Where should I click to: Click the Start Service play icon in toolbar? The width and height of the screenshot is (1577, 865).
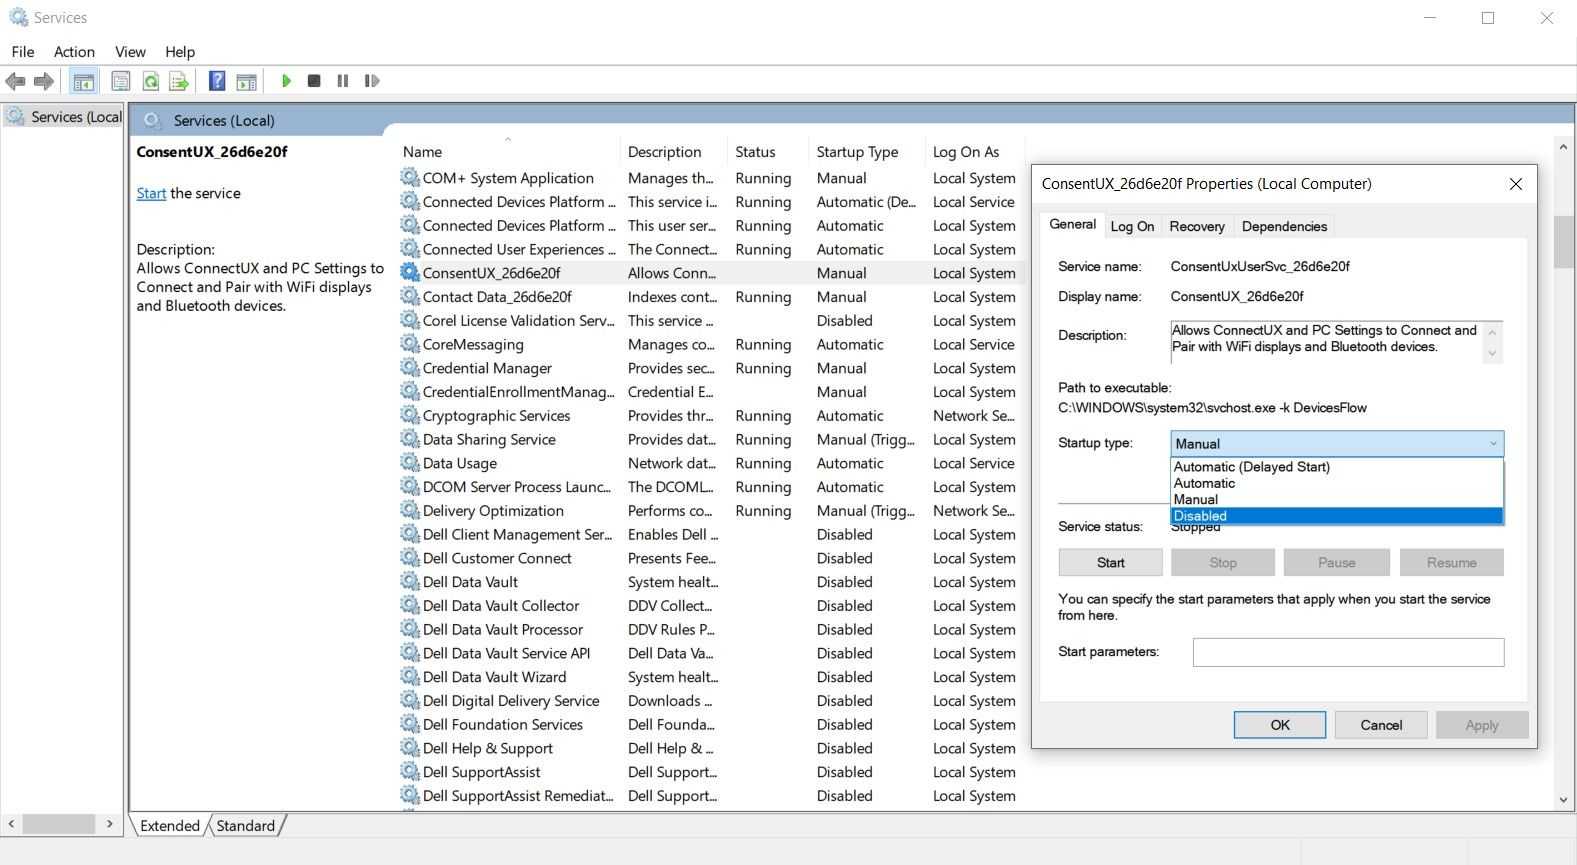(286, 81)
